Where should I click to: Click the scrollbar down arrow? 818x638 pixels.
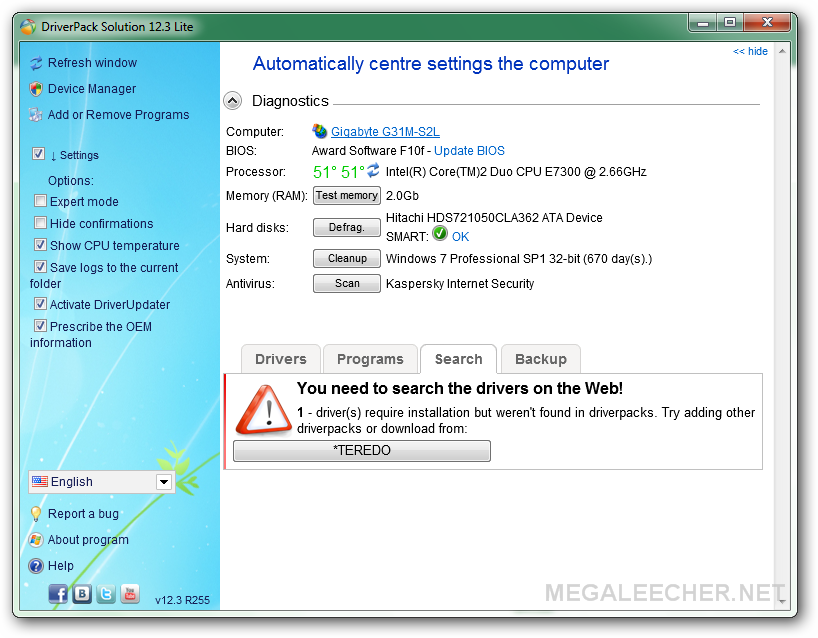[782, 601]
